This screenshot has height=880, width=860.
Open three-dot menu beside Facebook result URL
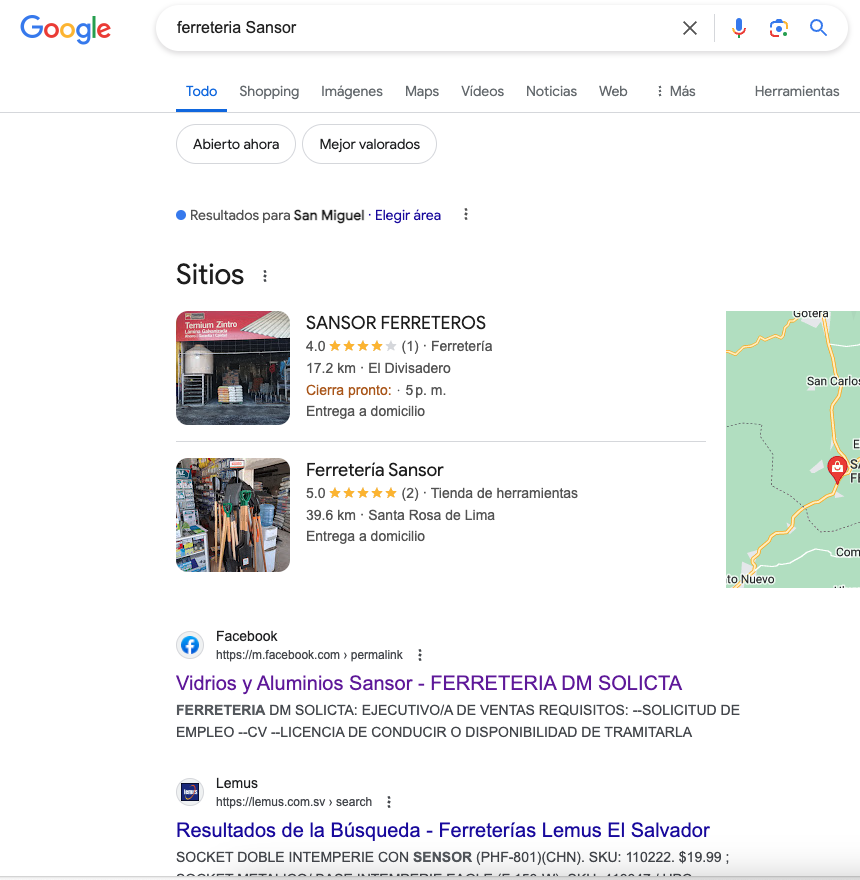coord(420,655)
